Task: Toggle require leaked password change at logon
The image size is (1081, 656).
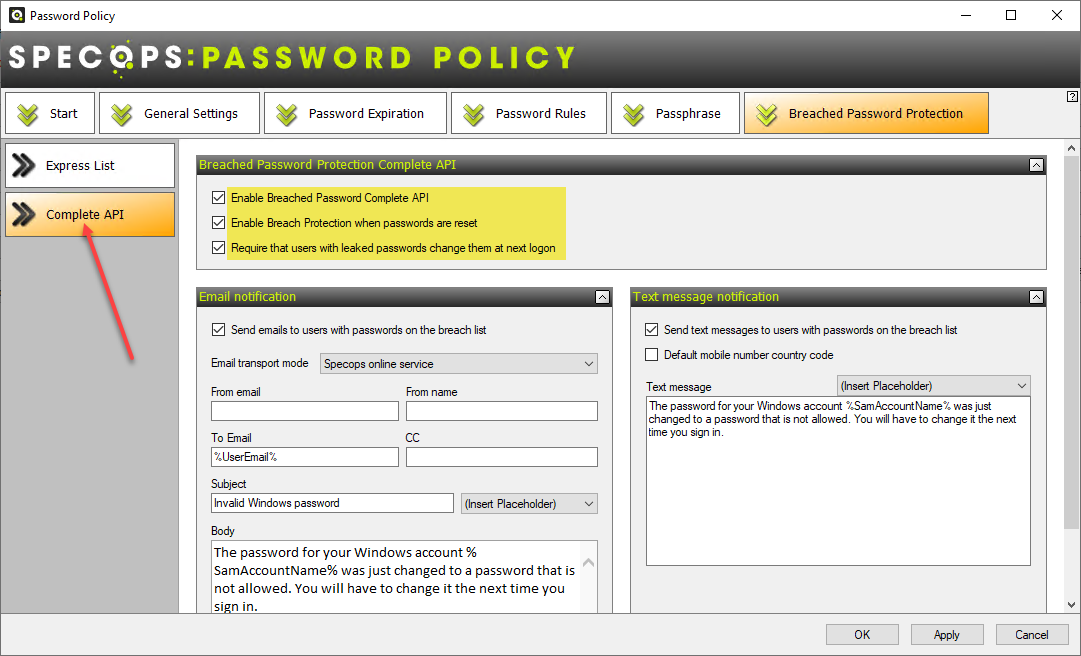Action: (219, 247)
